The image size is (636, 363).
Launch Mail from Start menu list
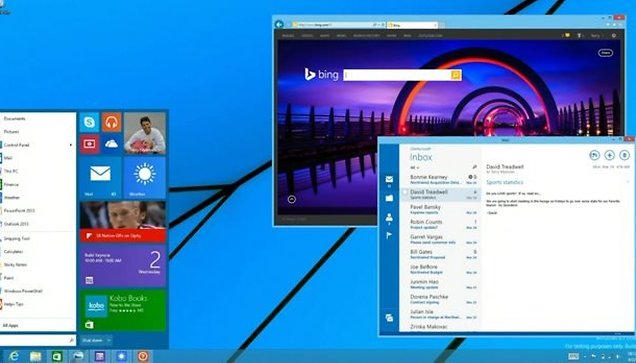(8, 158)
